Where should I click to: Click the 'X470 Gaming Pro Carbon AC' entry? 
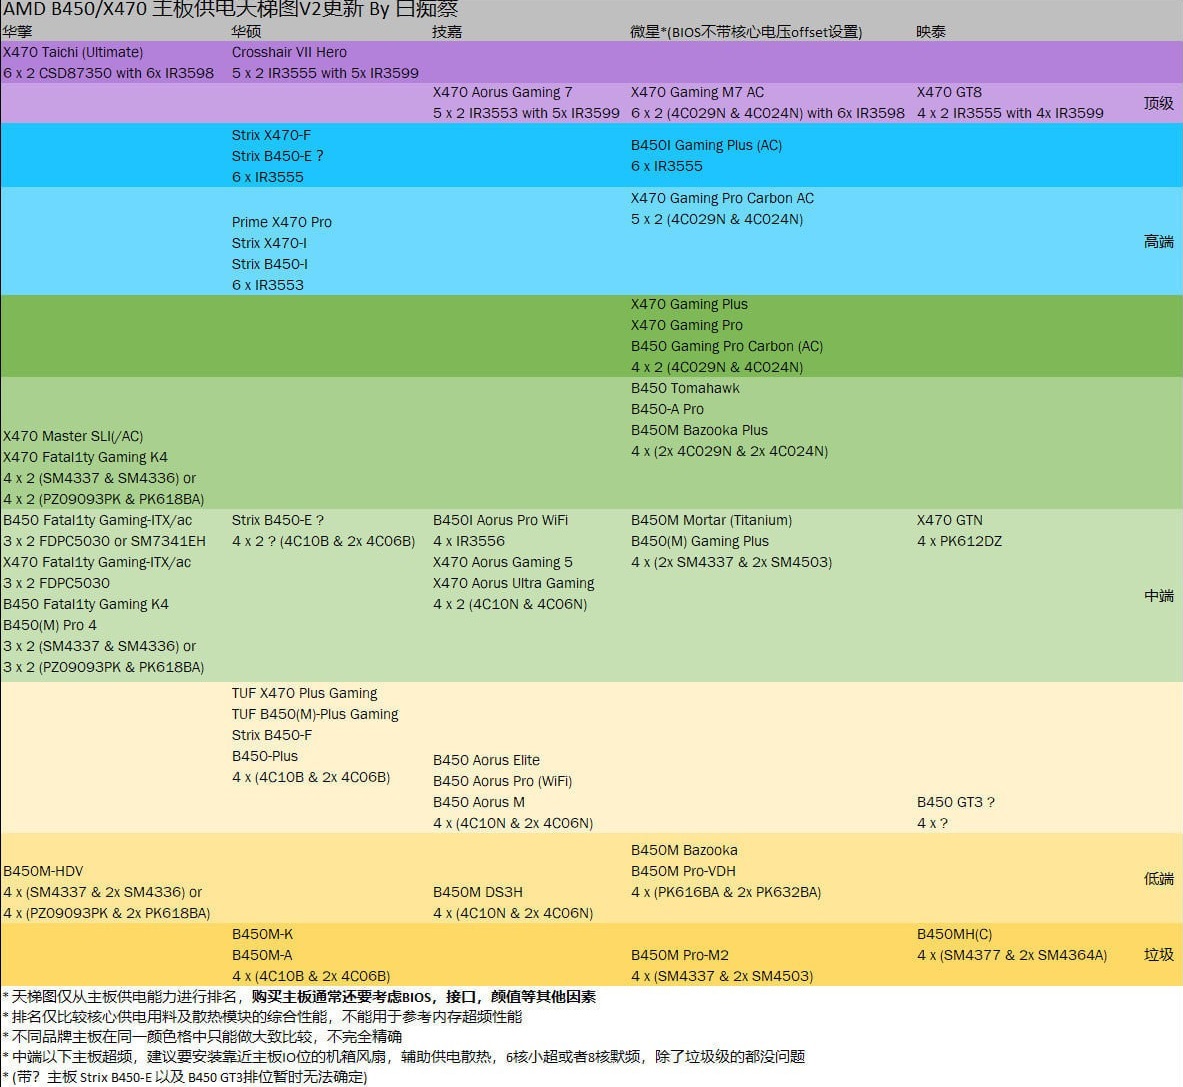click(x=722, y=198)
